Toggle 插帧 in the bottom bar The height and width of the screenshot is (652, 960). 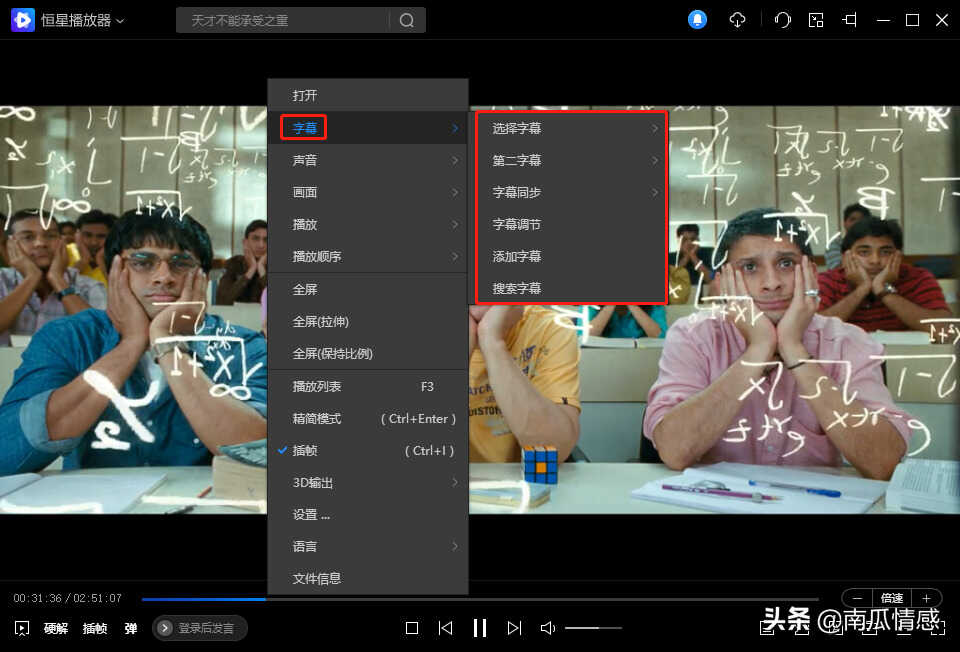tap(95, 628)
